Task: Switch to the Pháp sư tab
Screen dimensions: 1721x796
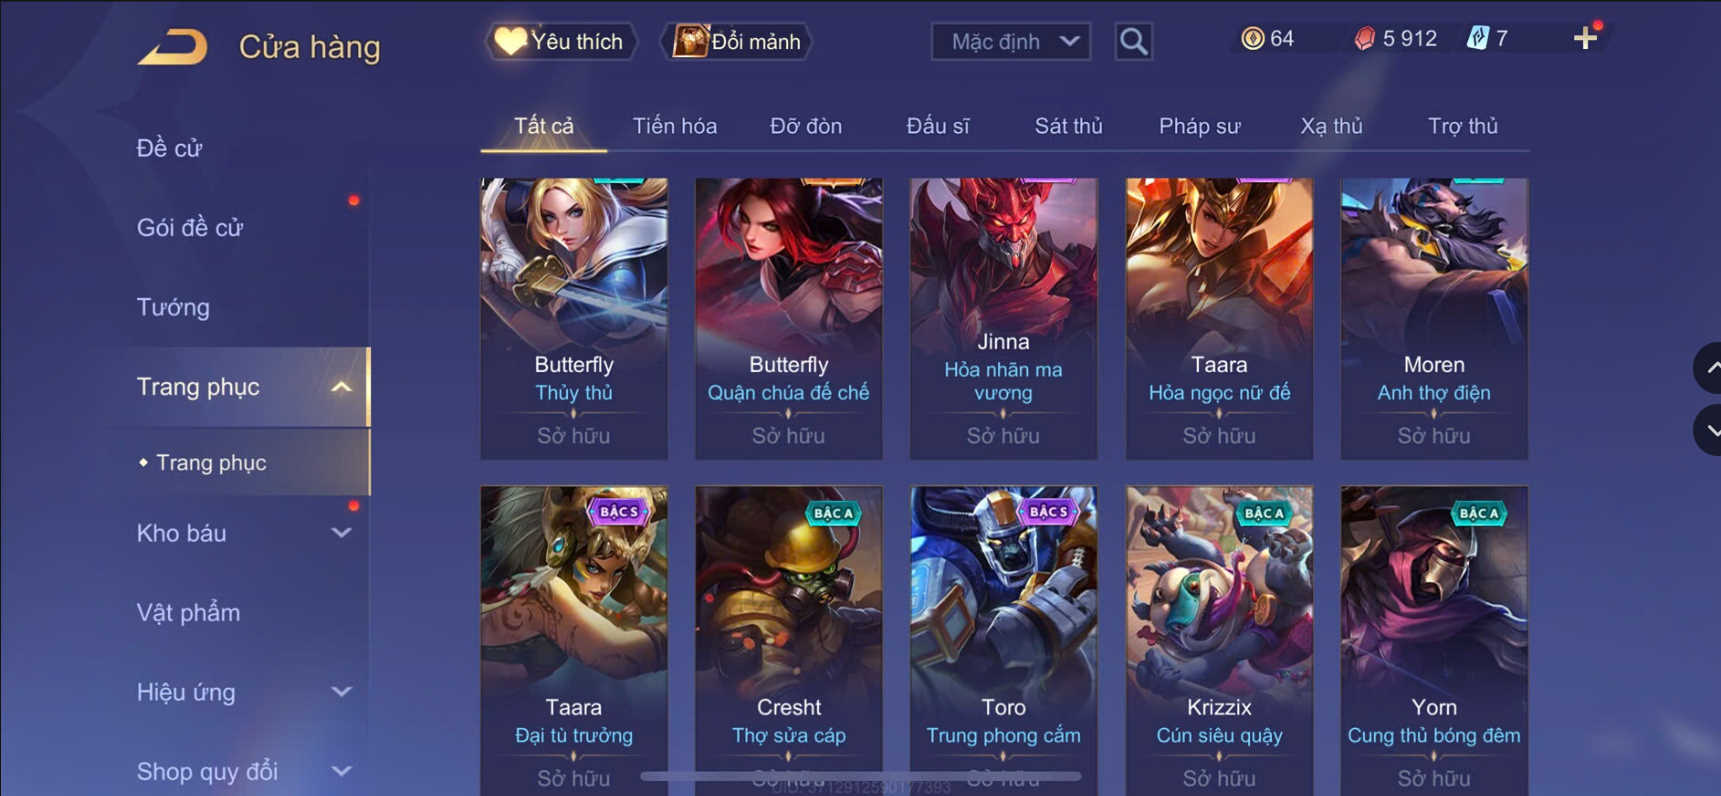Action: 1199,126
